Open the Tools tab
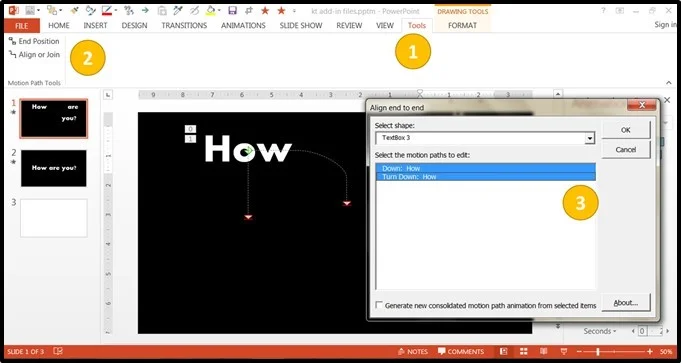Image resolution: width=681 pixels, height=363 pixels. pos(417,26)
